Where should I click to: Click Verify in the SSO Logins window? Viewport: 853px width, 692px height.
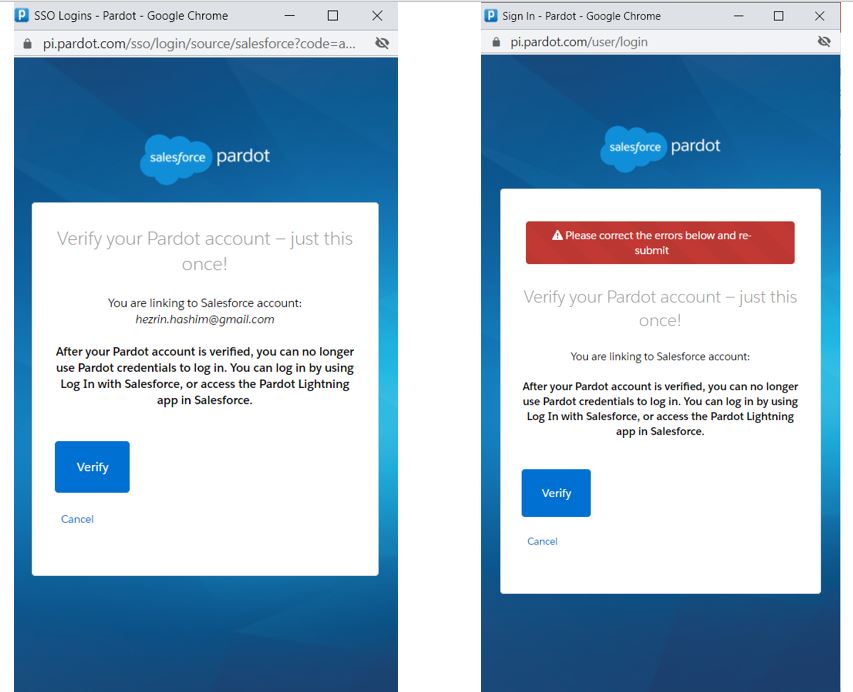[92, 467]
